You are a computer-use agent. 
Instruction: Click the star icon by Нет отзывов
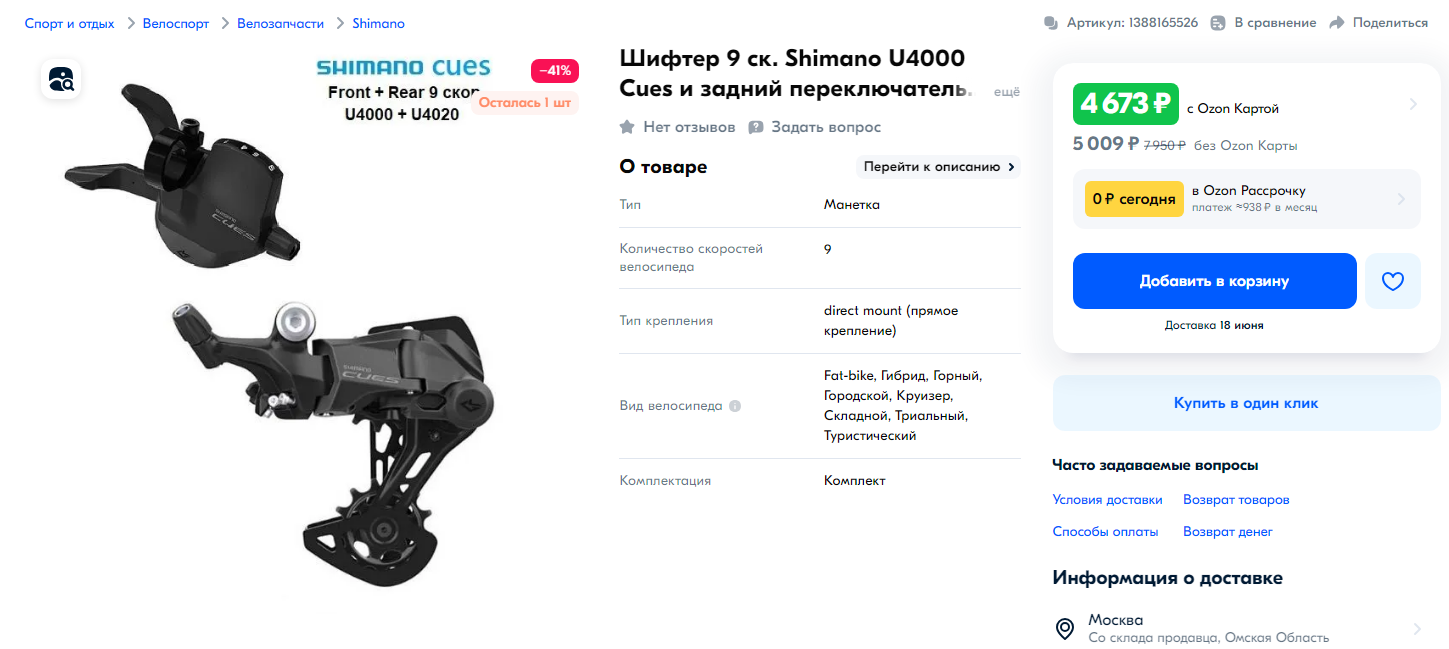tap(627, 127)
